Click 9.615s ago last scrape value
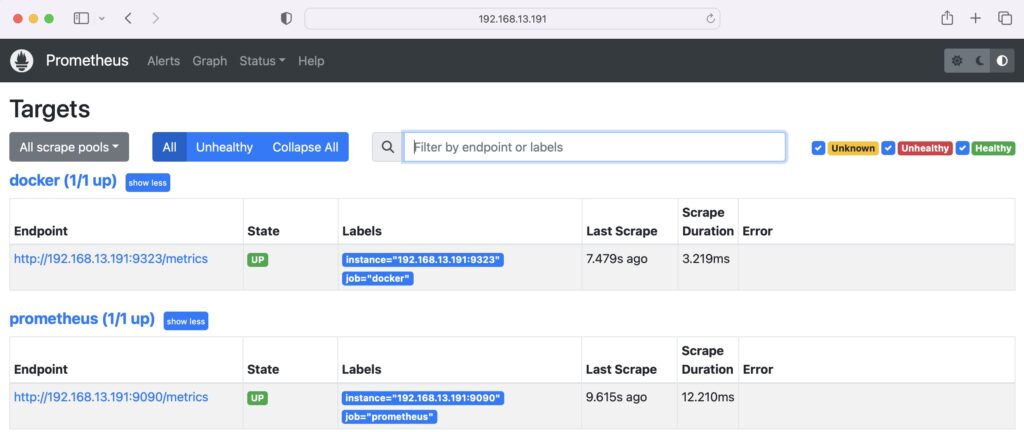This screenshot has width=1024, height=432. click(x=617, y=397)
